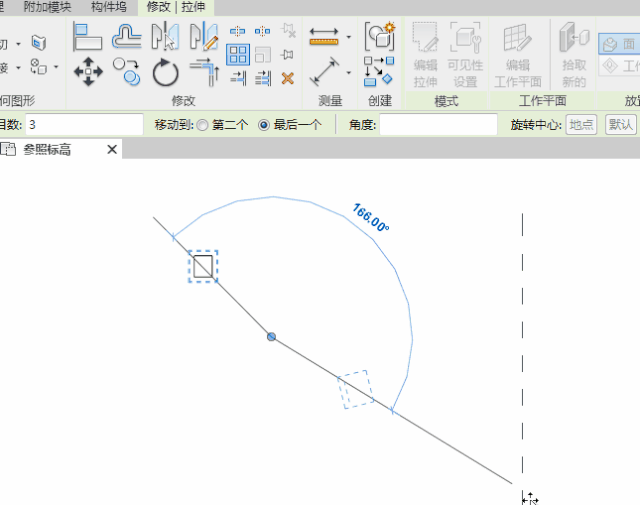Click the 166.00° angle dimension text
This screenshot has width=640, height=505.
371,218
